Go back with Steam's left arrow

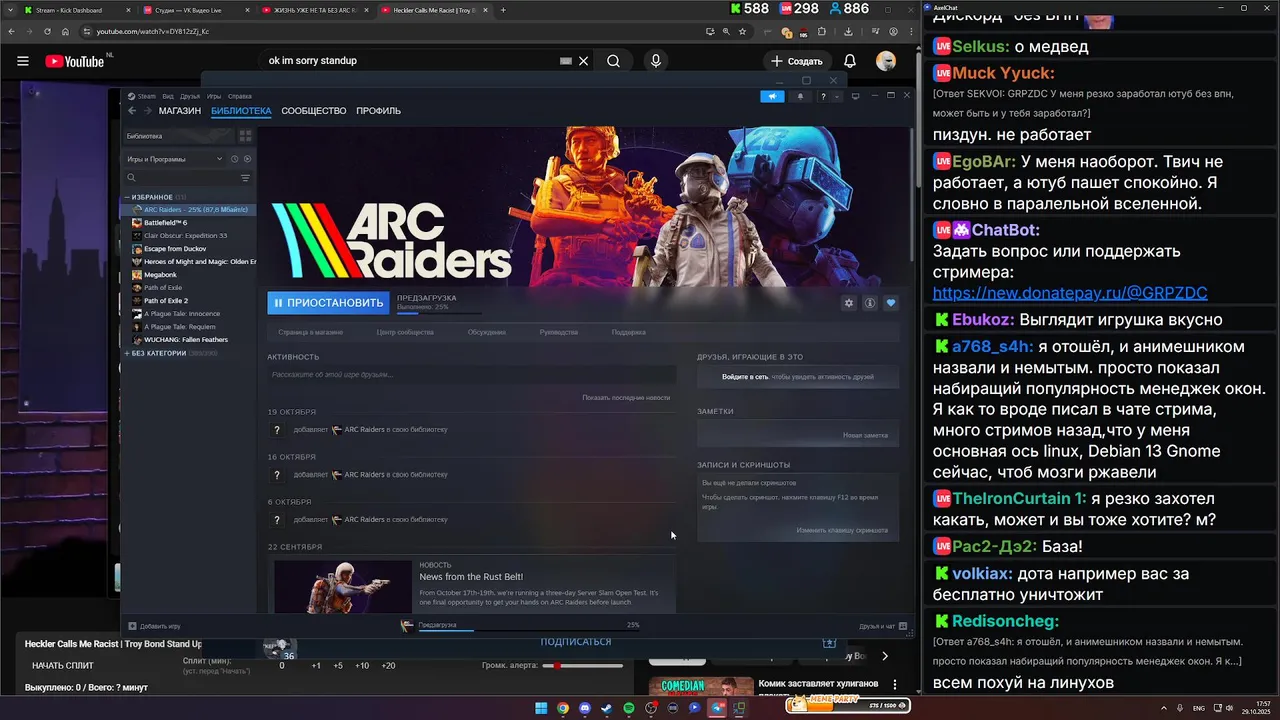tap(132, 111)
